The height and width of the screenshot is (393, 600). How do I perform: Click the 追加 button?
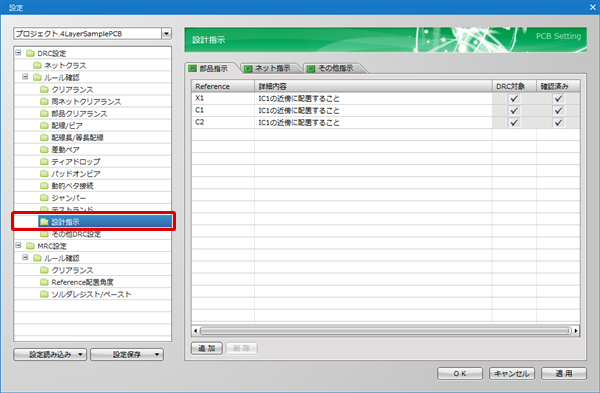point(207,348)
